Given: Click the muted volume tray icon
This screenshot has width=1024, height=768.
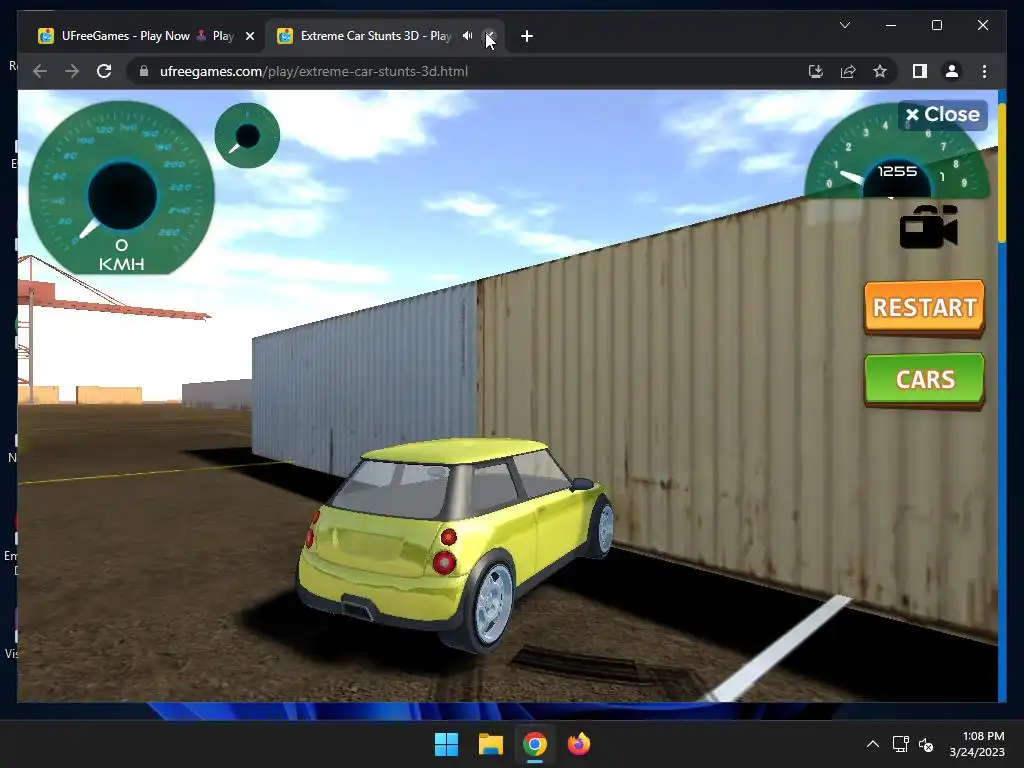Looking at the screenshot, I should click(926, 744).
